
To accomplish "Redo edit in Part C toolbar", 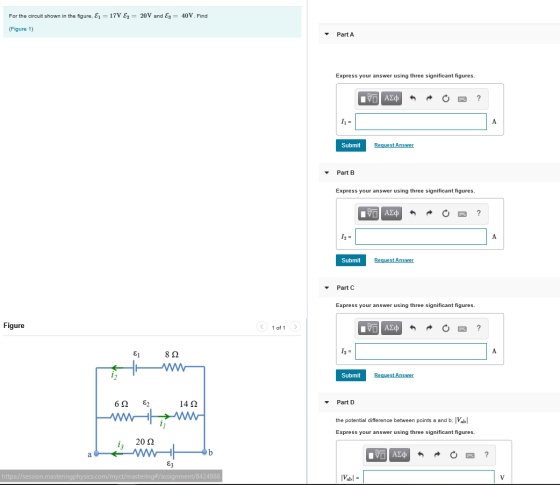I will pyautogui.click(x=429, y=328).
